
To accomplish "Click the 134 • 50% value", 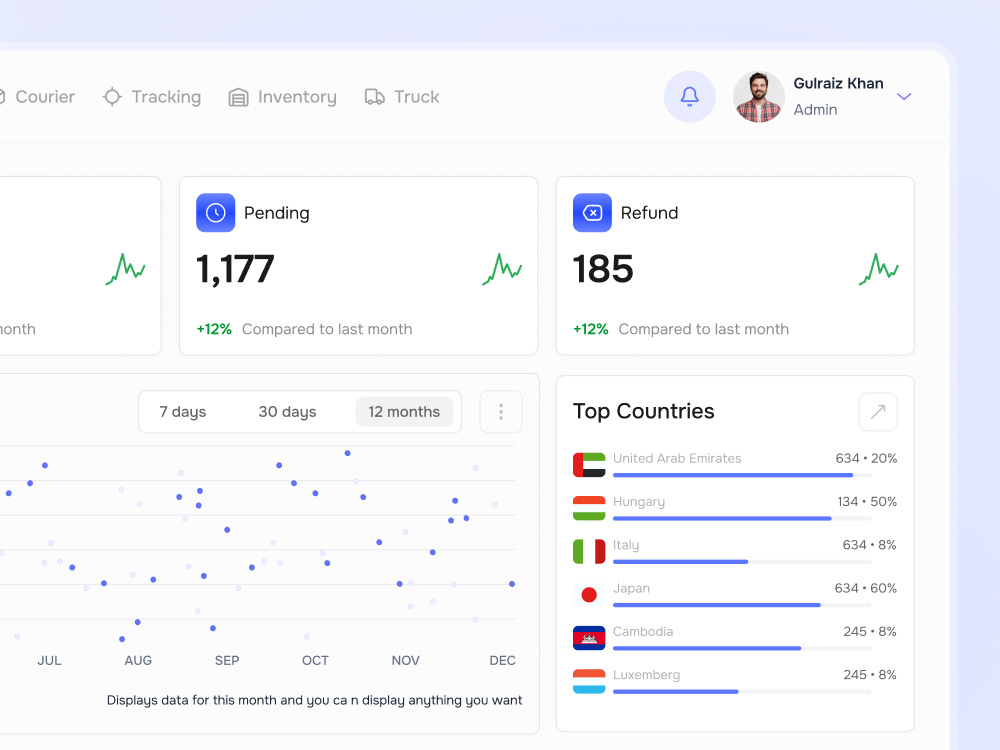I will pos(867,502).
